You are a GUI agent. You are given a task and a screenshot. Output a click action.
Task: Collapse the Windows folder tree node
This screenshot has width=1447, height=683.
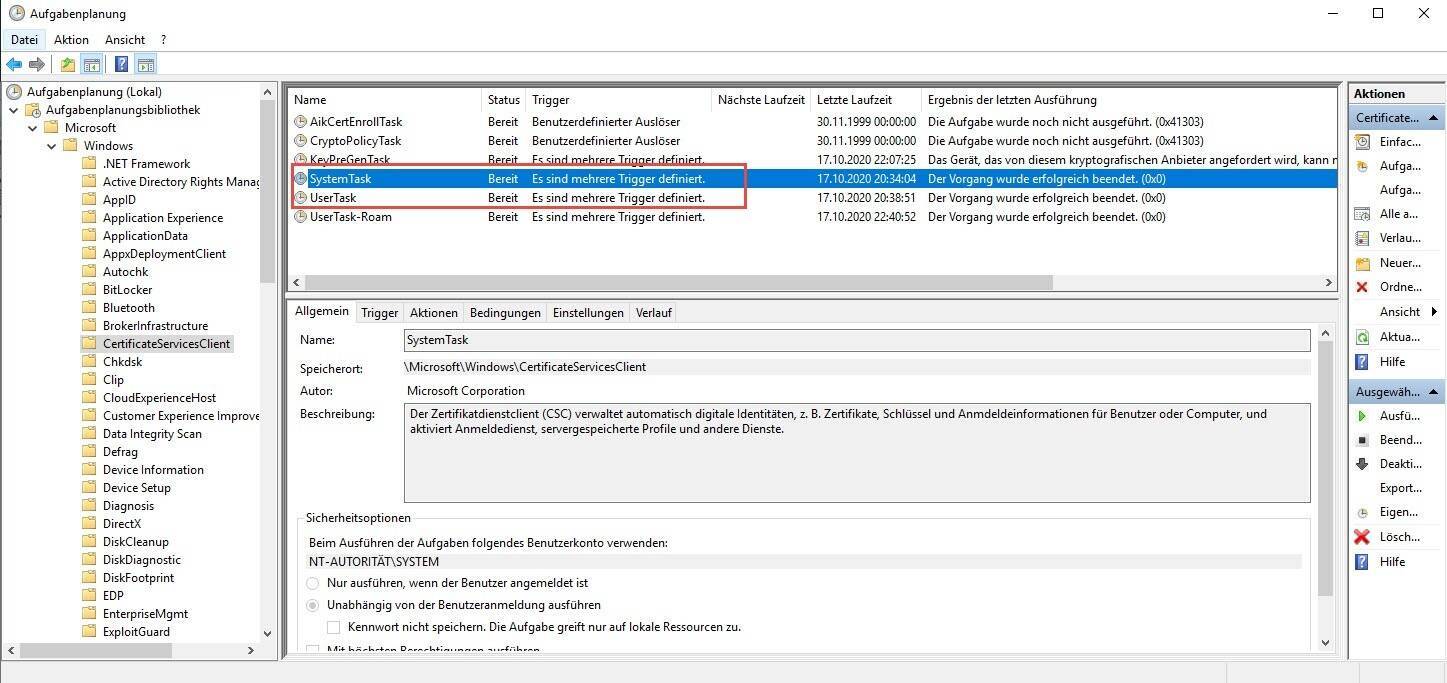(50, 146)
